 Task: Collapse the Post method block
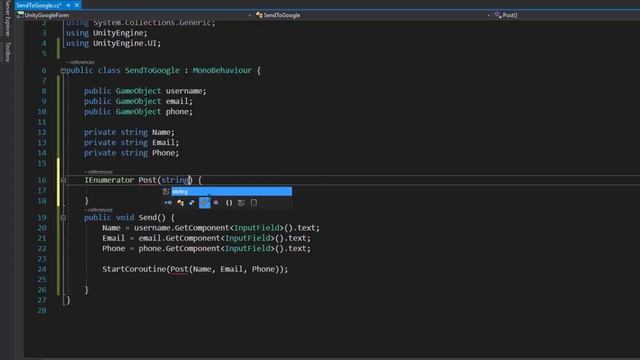63,180
